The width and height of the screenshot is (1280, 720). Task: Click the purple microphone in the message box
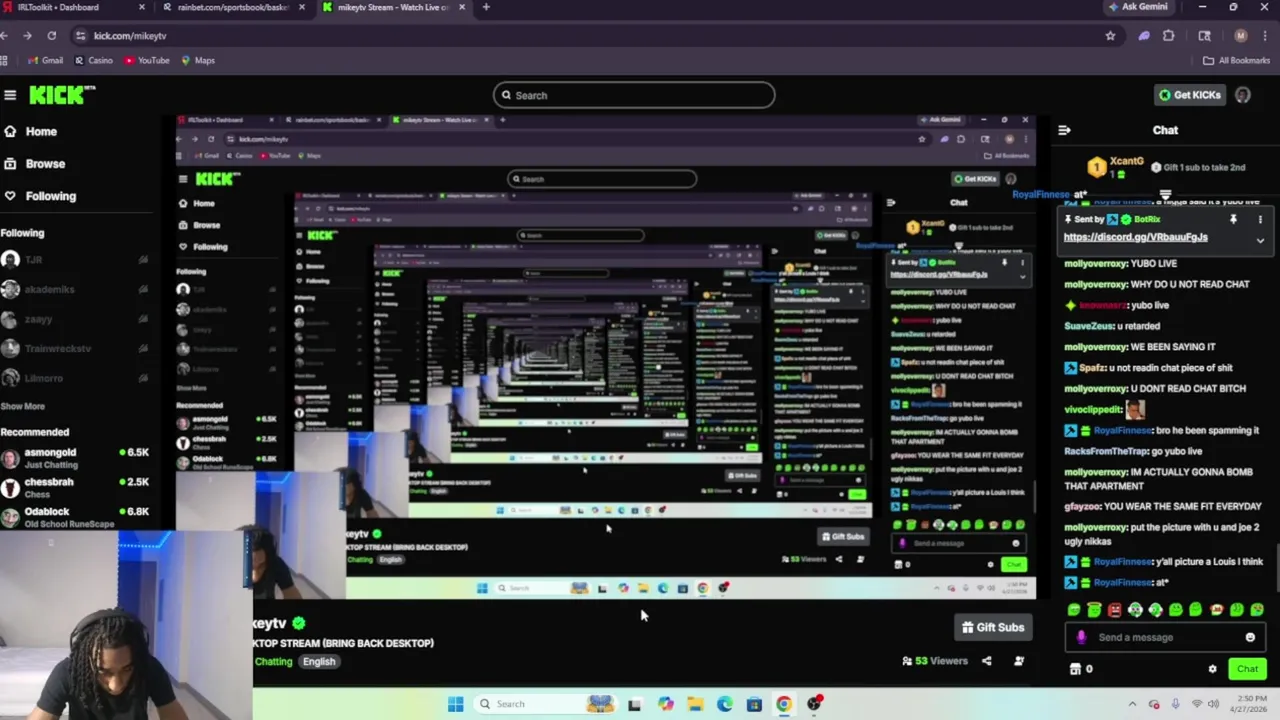click(x=1081, y=637)
